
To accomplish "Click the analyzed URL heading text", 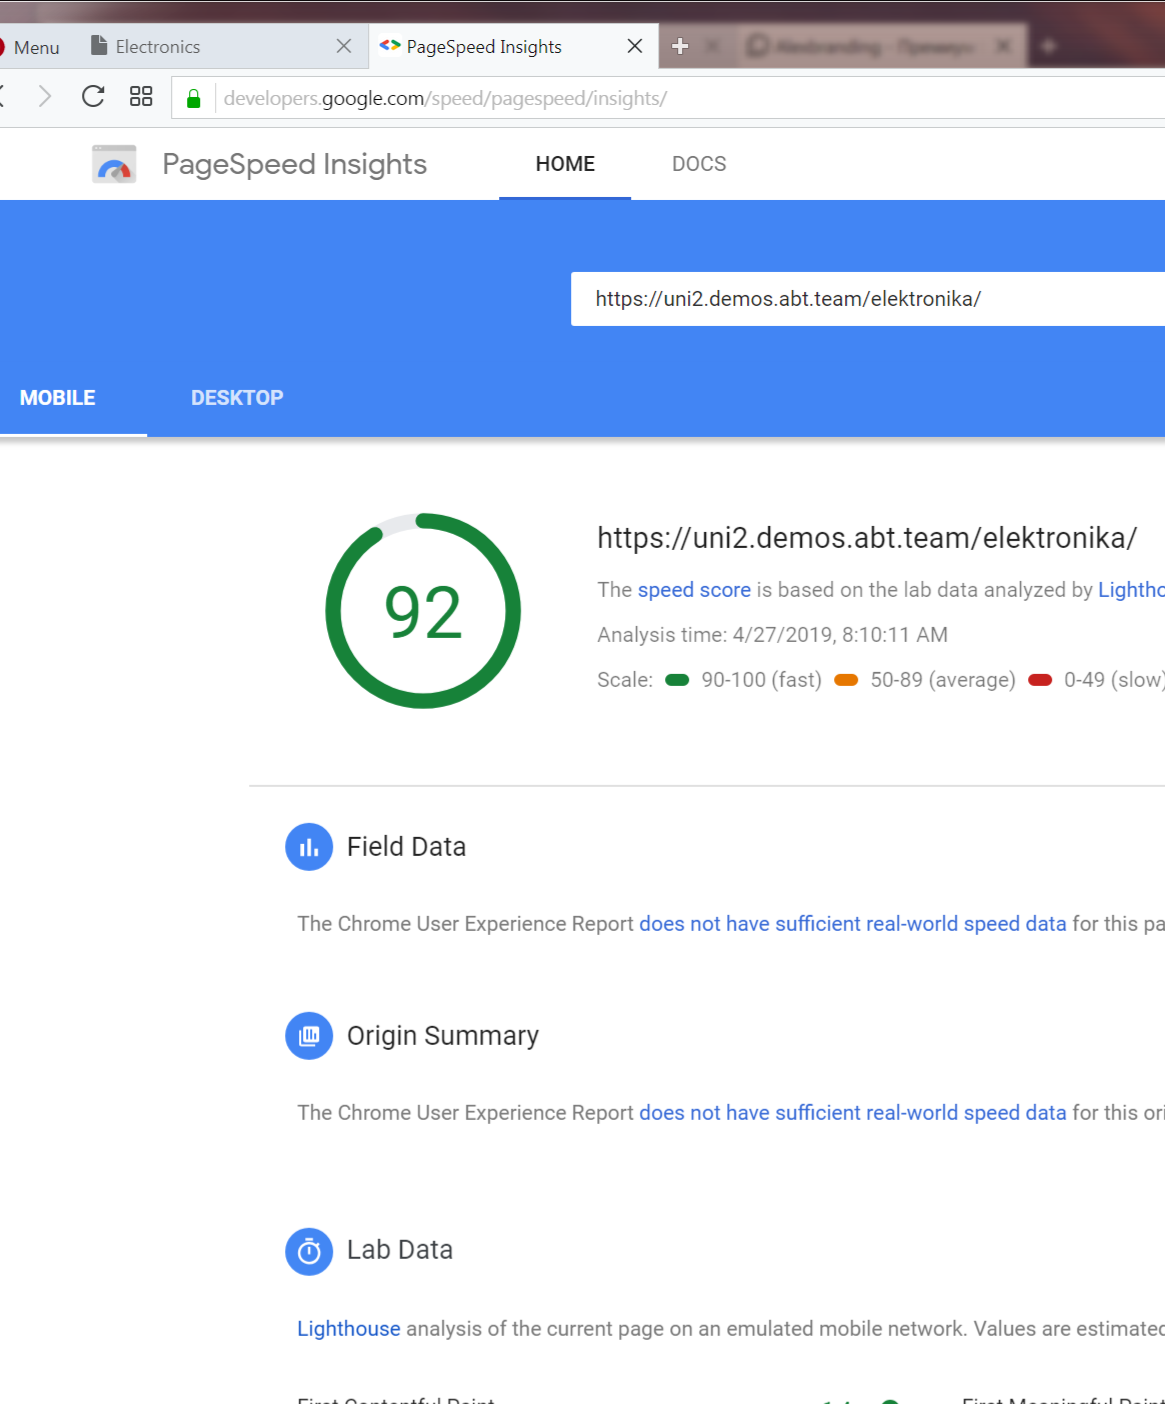I will click(x=867, y=538).
